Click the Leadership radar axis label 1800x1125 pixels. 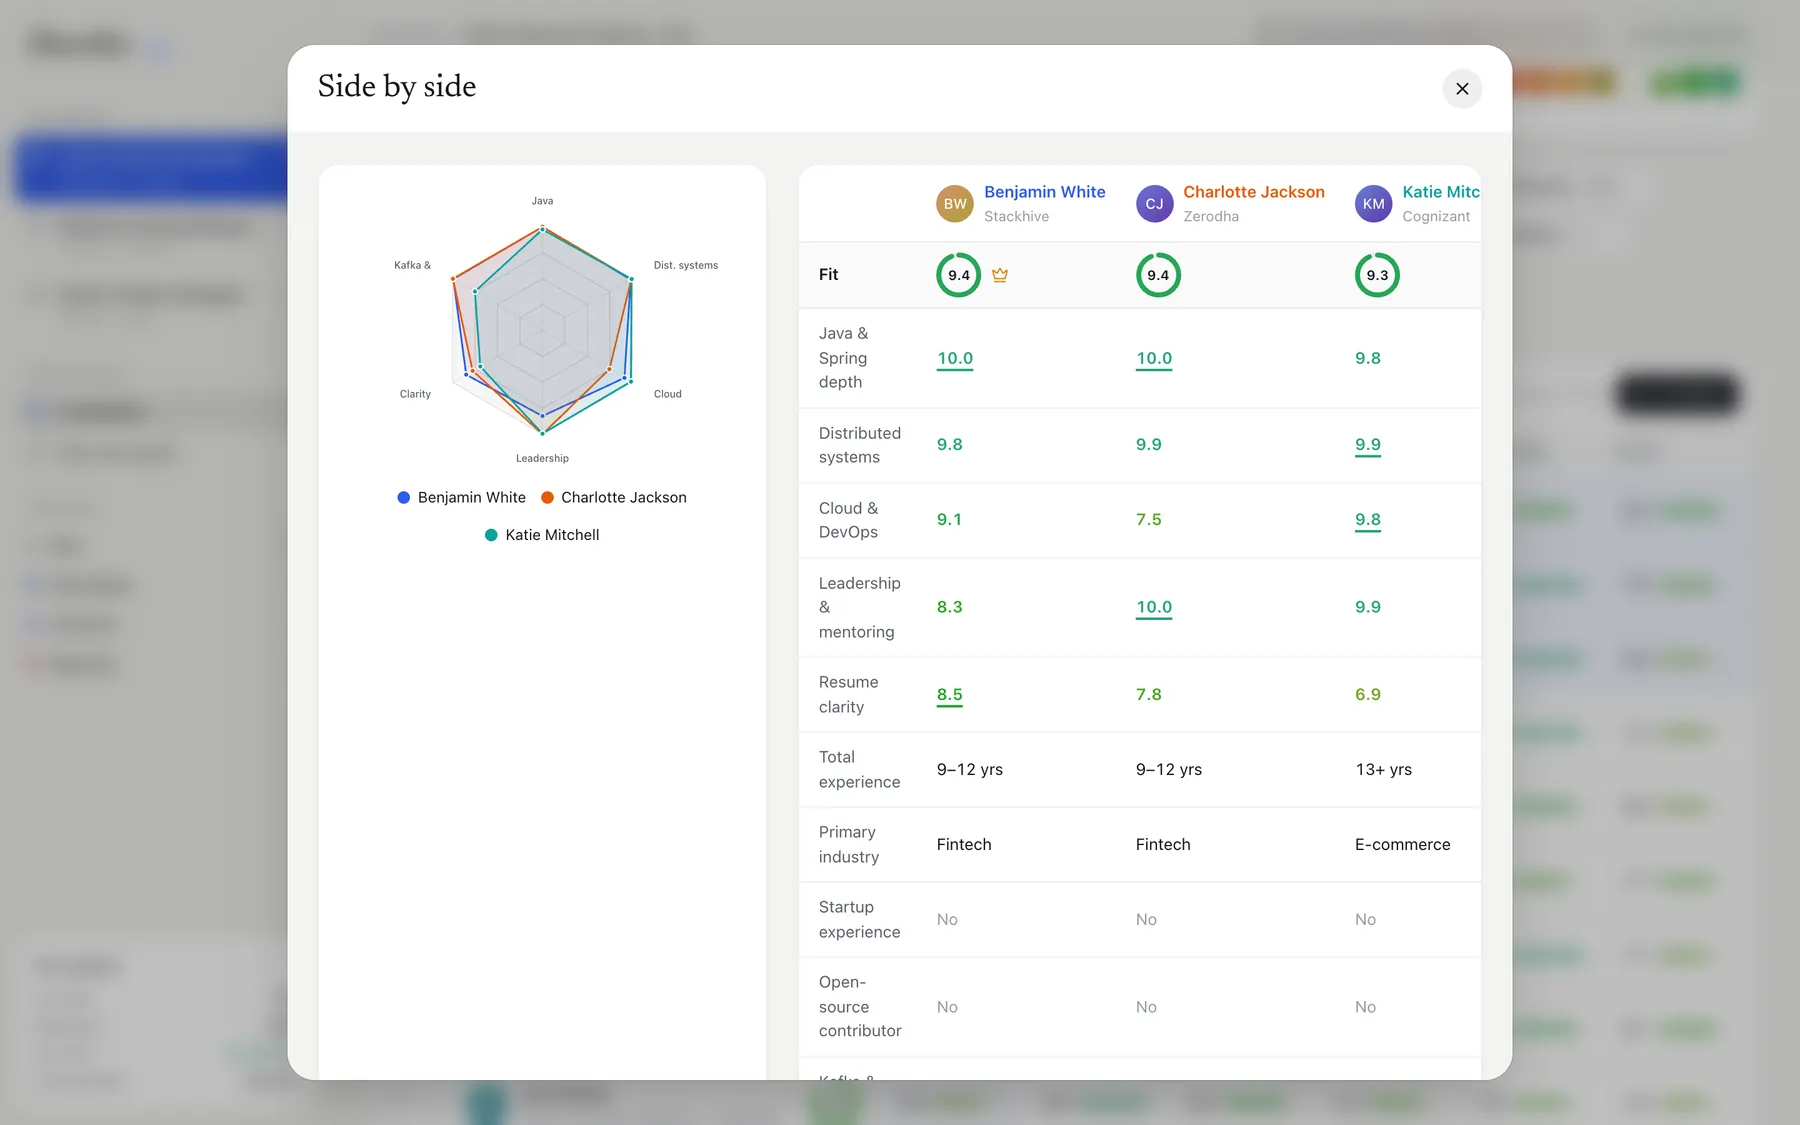pyautogui.click(x=542, y=458)
